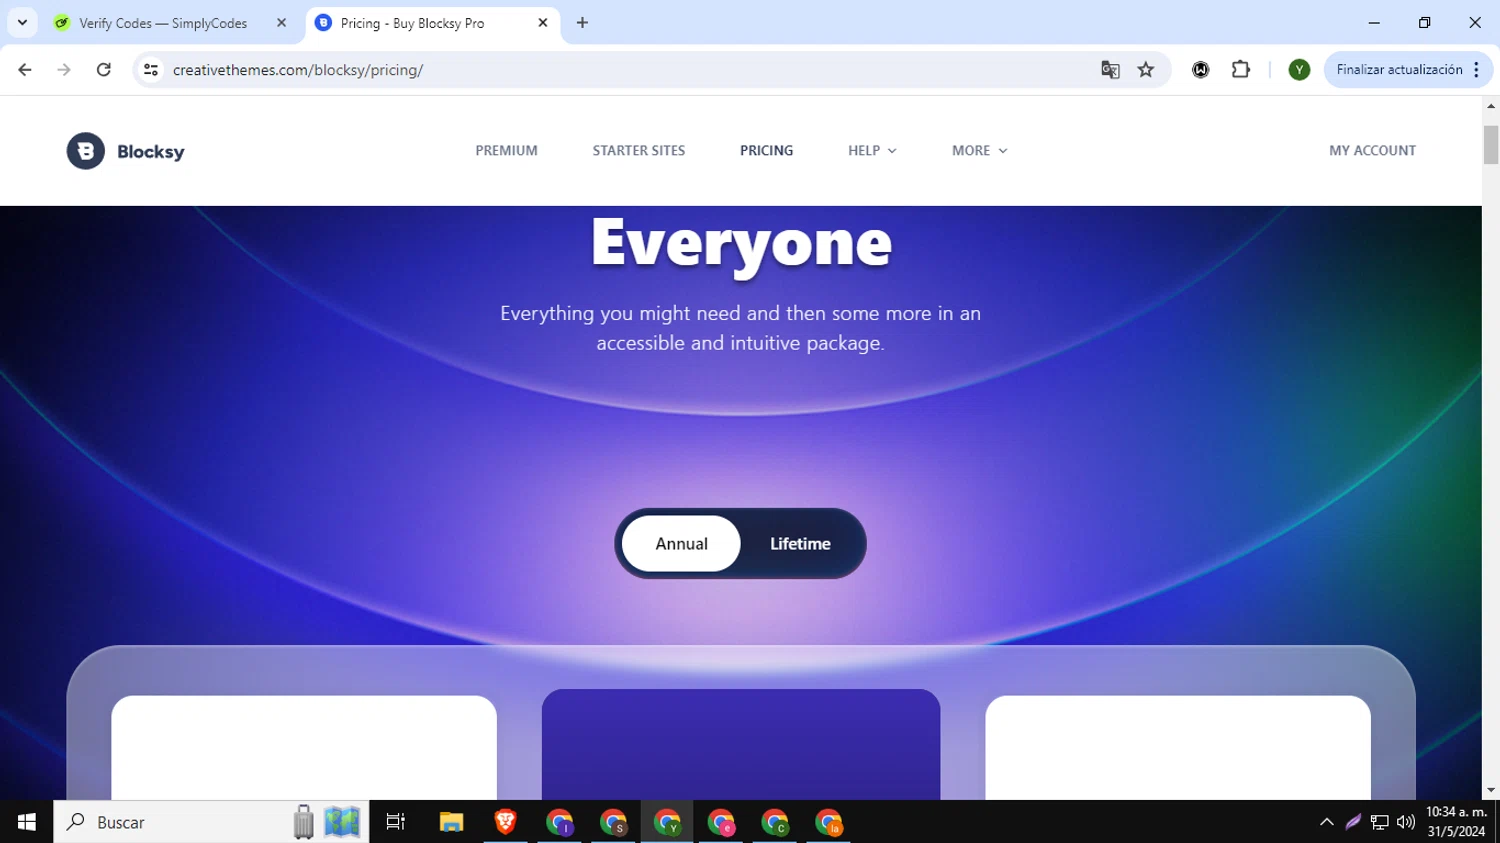Image resolution: width=1500 pixels, height=843 pixels.
Task: Open the STARTER SITES menu item
Action: pos(639,151)
